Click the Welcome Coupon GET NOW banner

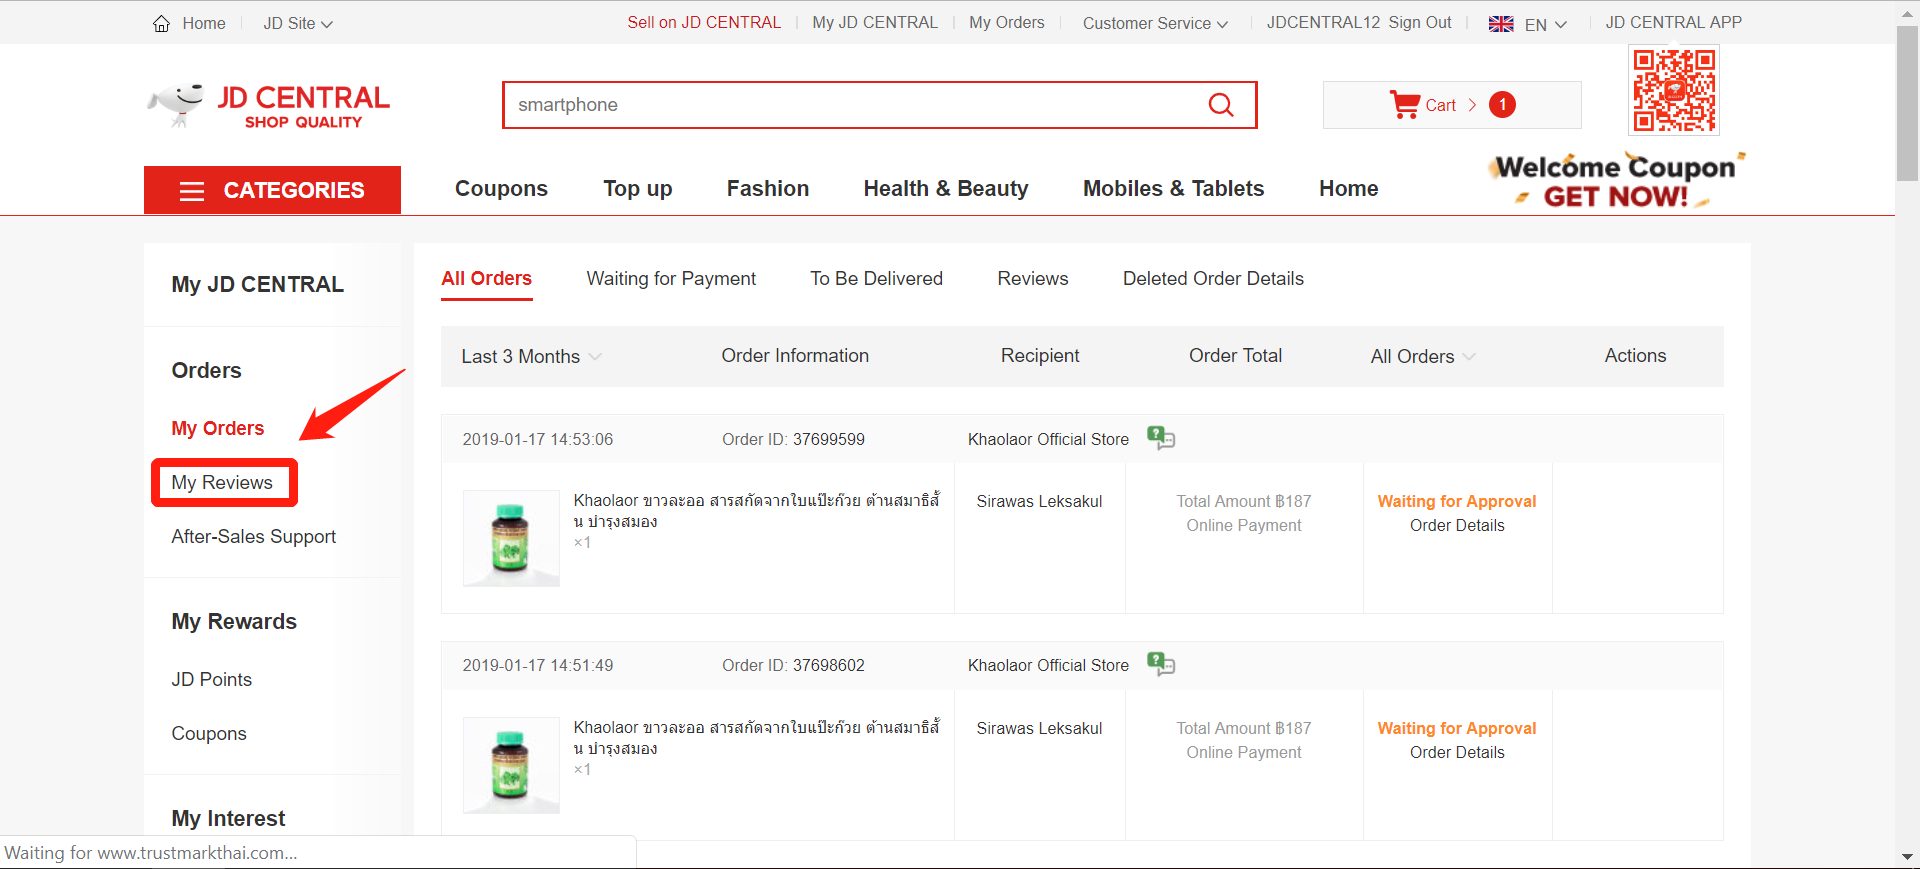pyautogui.click(x=1617, y=181)
